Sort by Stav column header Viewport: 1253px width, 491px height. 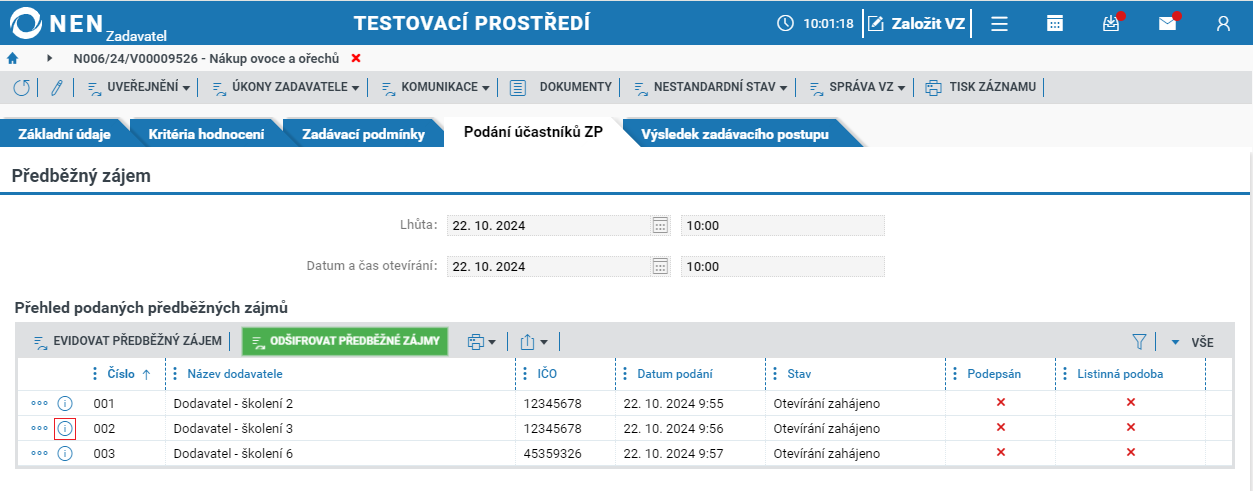click(x=799, y=374)
